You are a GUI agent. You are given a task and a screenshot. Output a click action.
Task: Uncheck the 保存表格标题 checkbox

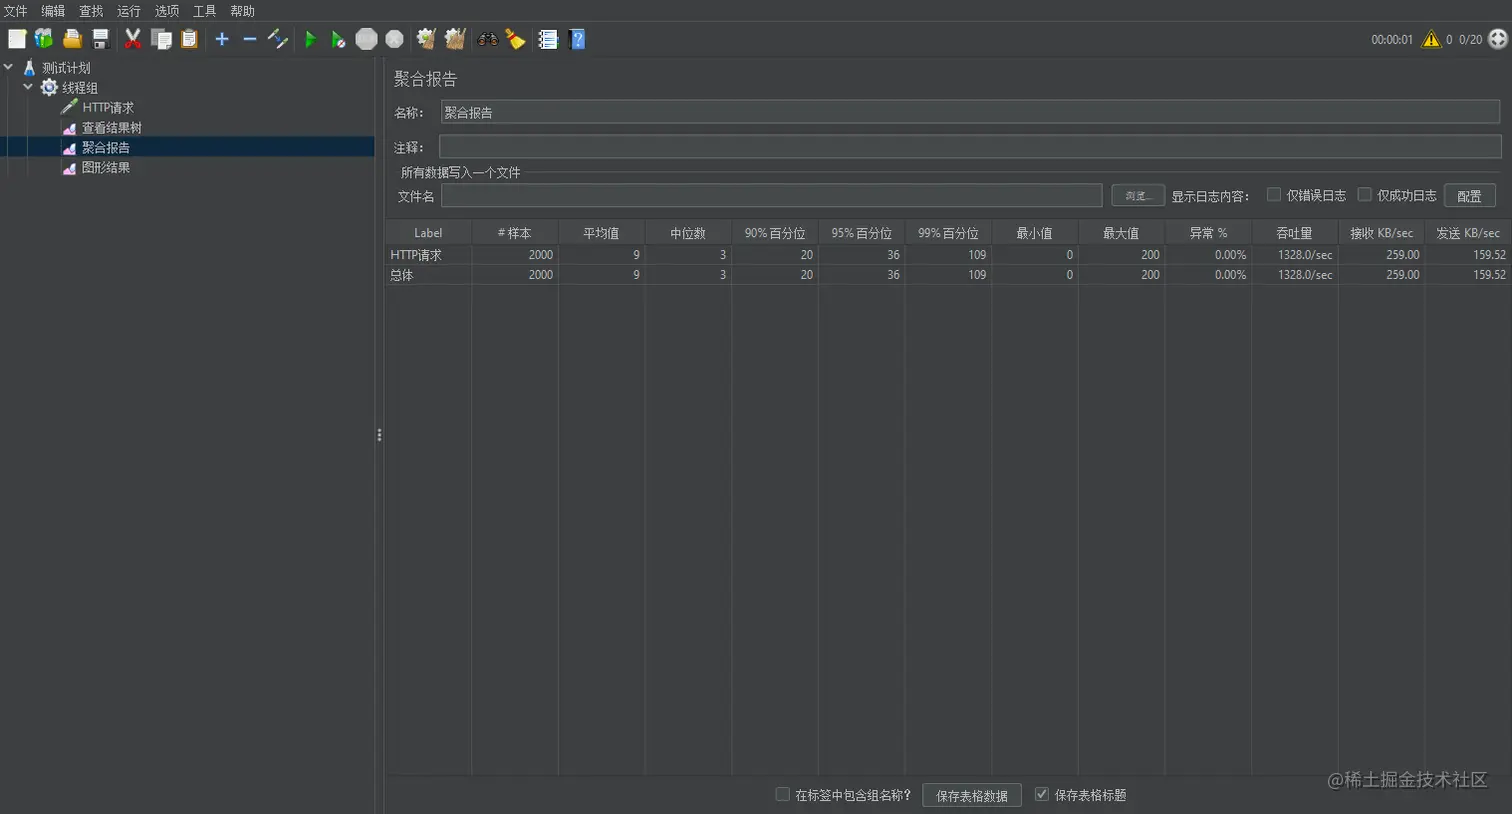tap(1042, 794)
